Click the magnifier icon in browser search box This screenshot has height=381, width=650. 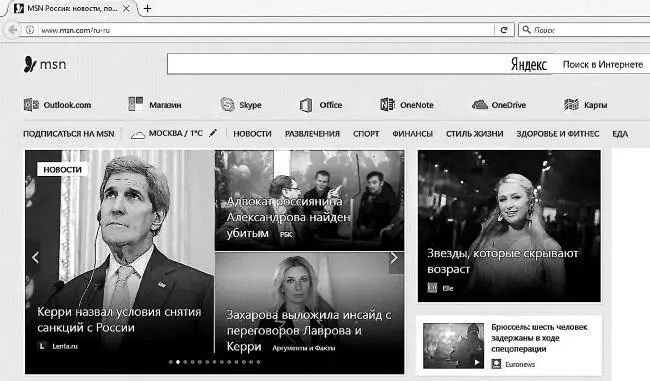526,29
